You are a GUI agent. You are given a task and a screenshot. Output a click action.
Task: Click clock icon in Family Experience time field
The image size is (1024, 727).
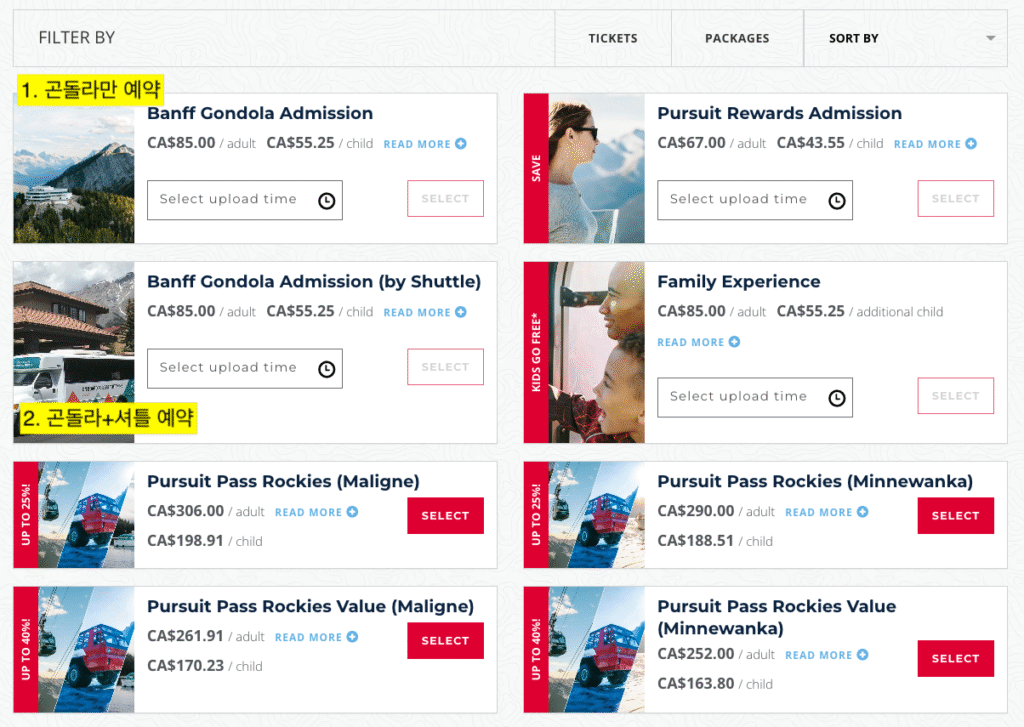[x=837, y=398]
